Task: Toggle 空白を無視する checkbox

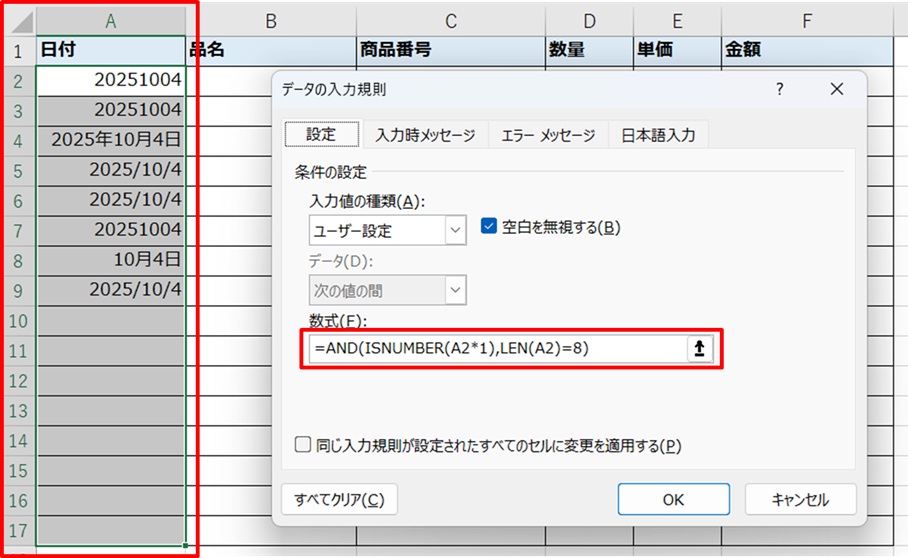Action: pos(489,226)
